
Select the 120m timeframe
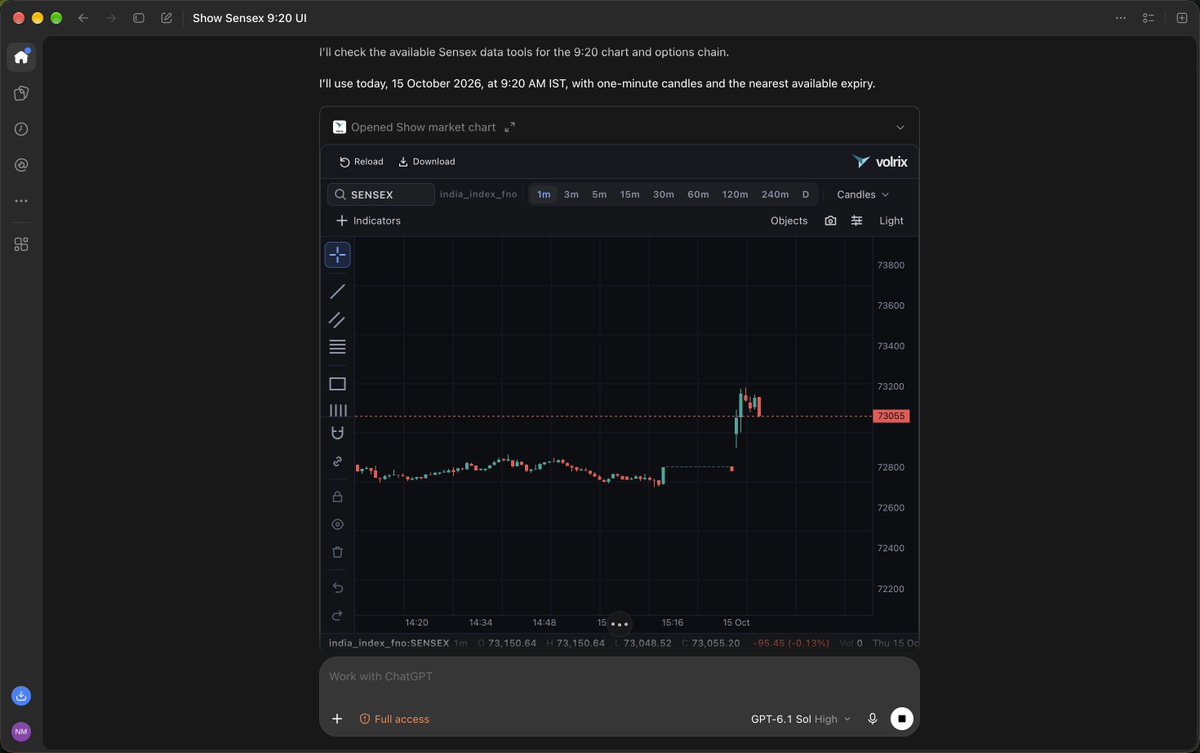(735, 195)
